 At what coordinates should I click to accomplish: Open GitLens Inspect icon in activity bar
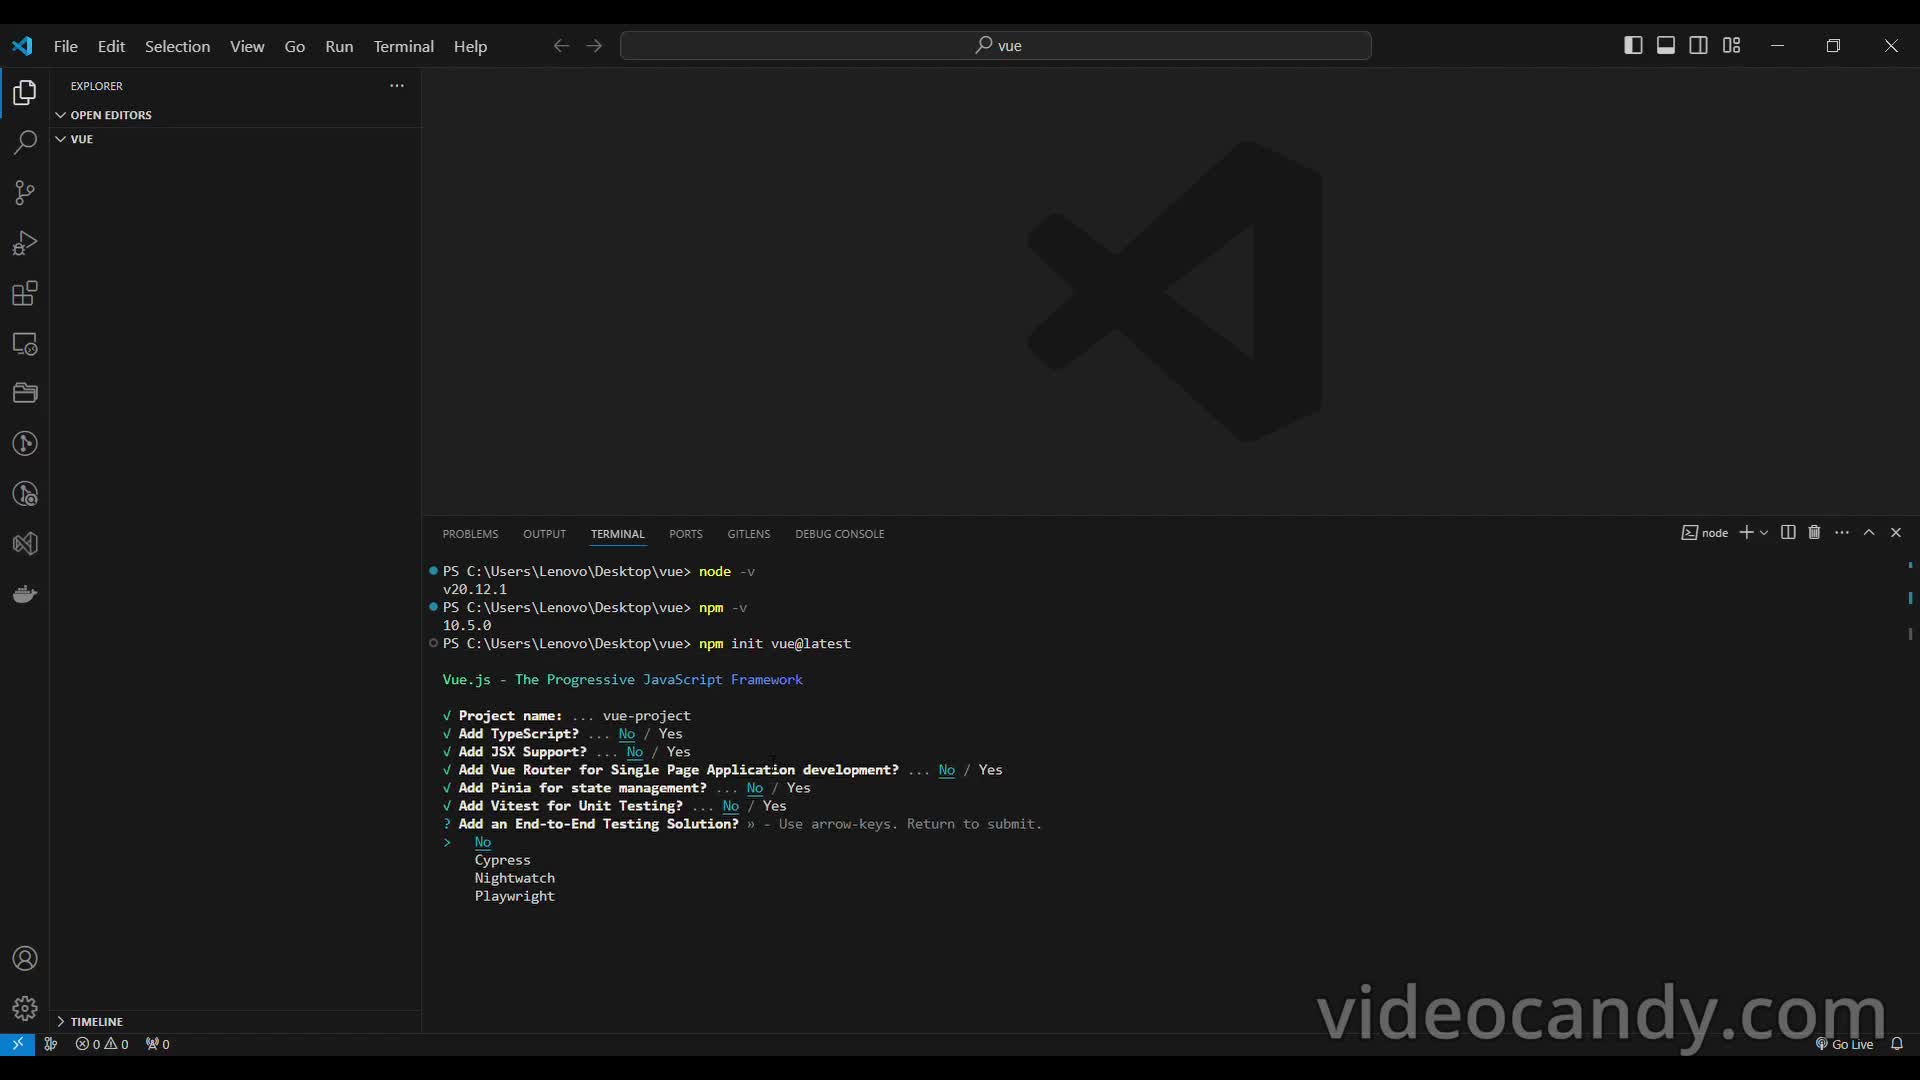[x=25, y=494]
